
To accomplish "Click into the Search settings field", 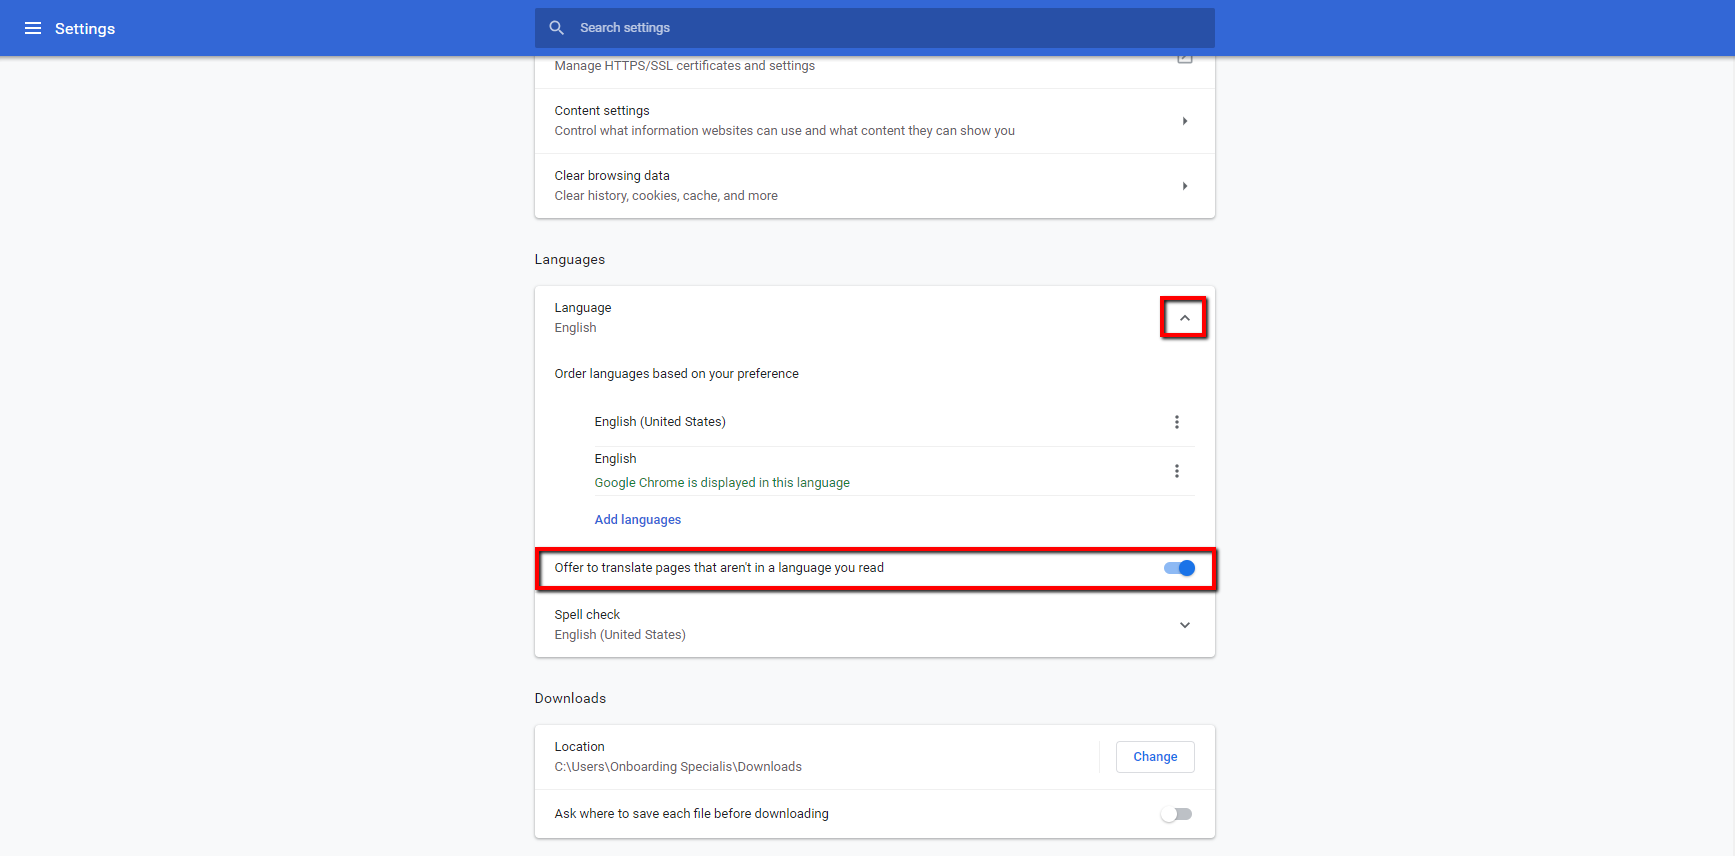I will pos(874,28).
